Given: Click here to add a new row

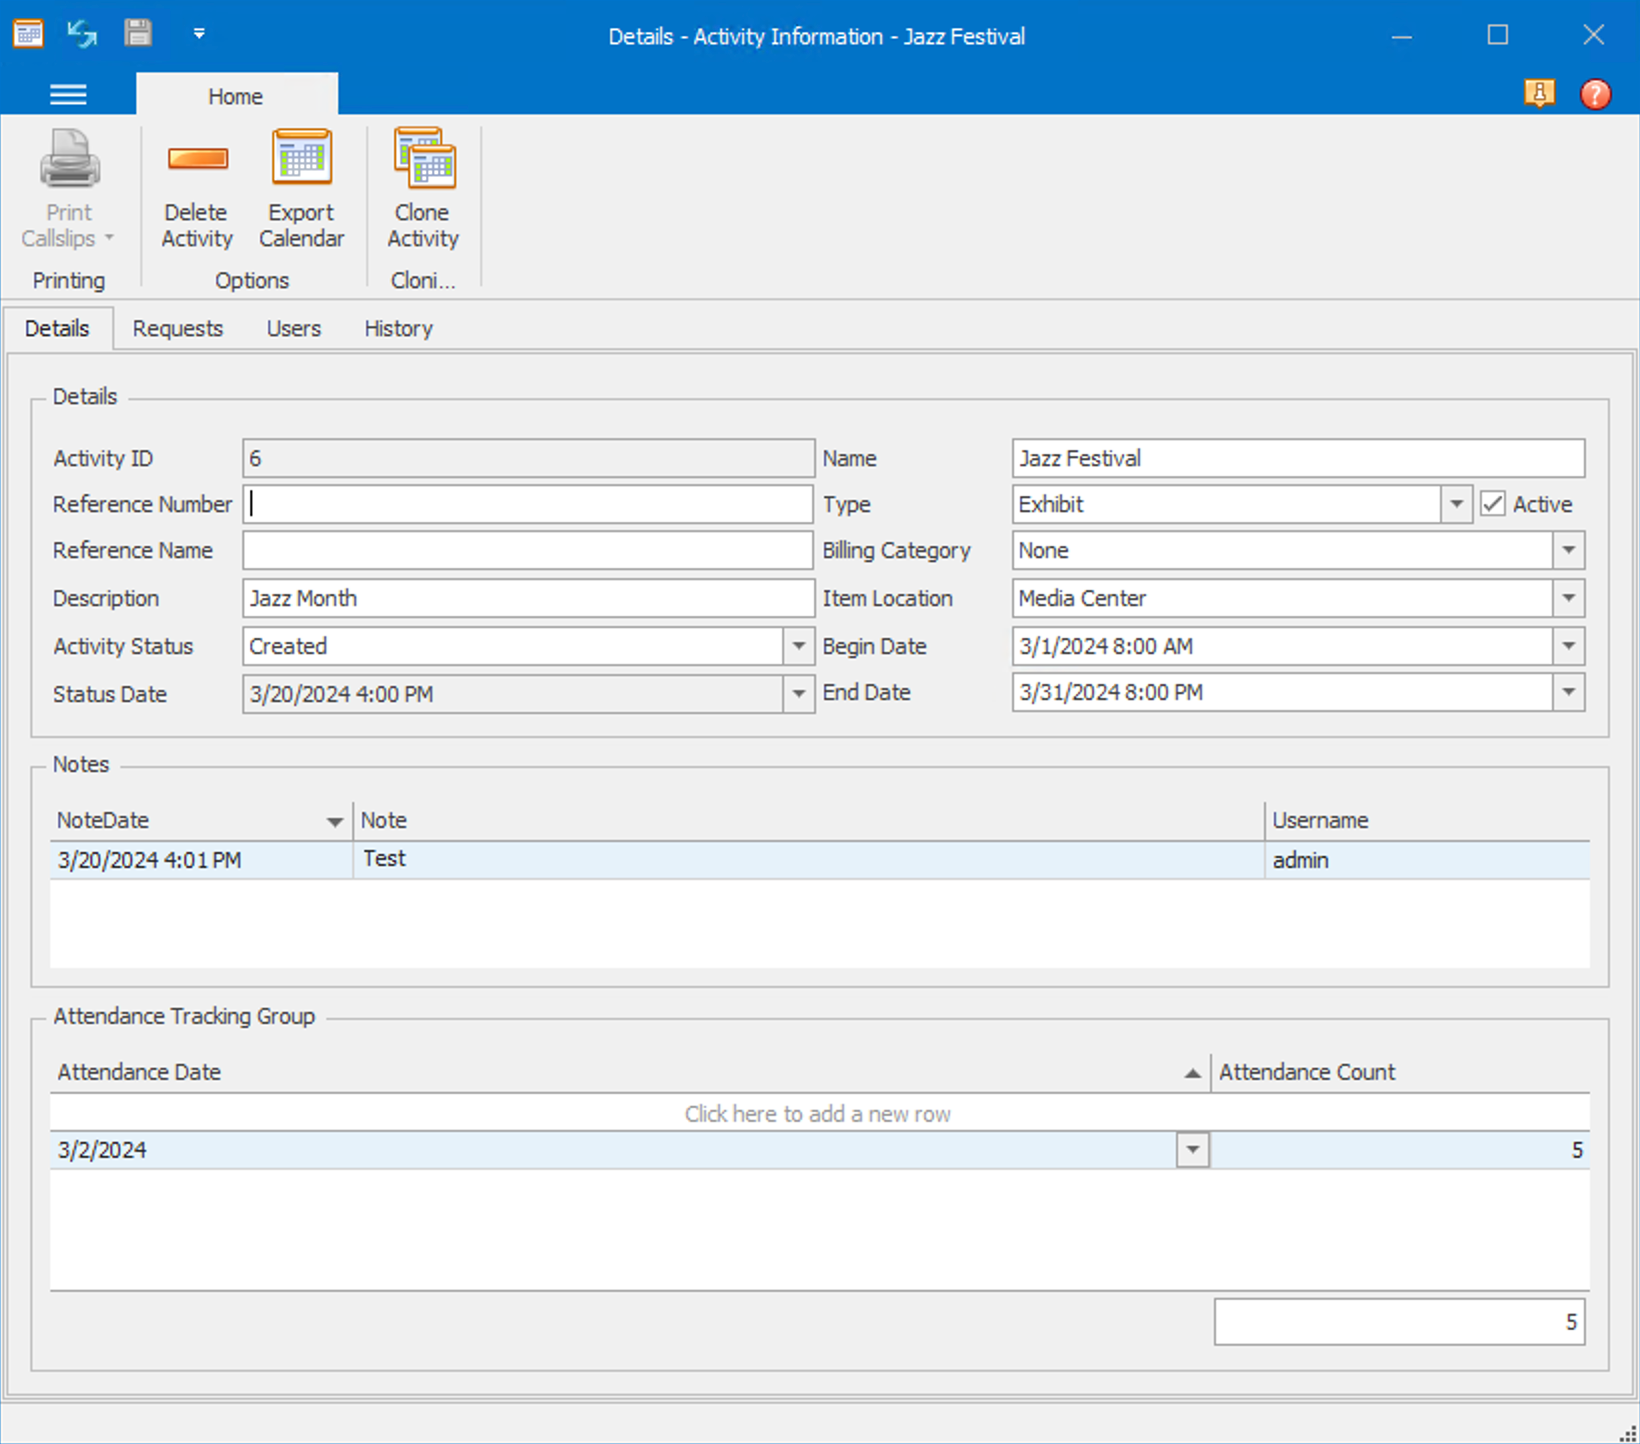Looking at the screenshot, I should [817, 1113].
